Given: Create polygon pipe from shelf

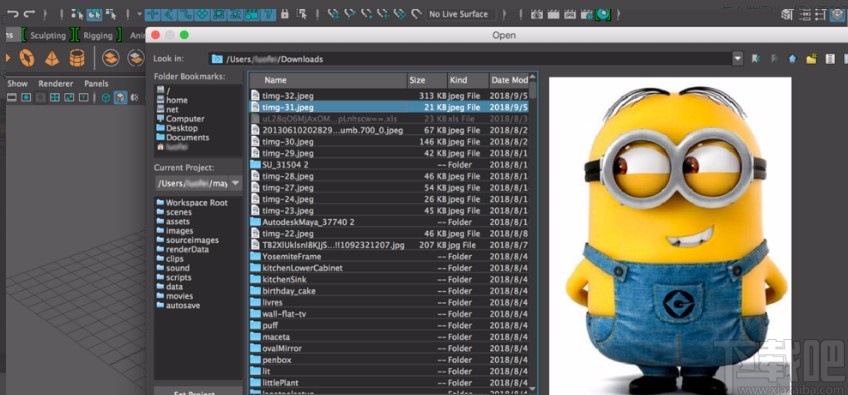Looking at the screenshot, I should (77, 58).
